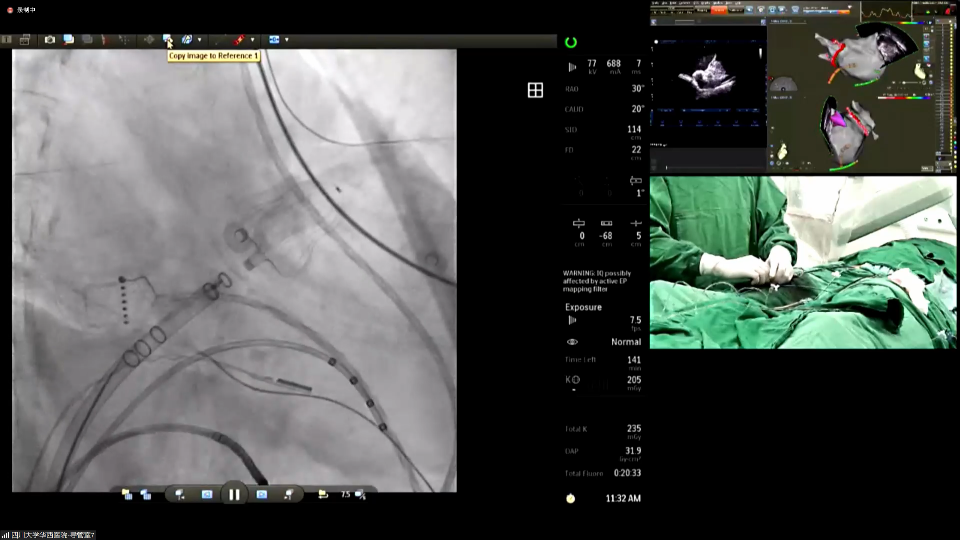The height and width of the screenshot is (540, 960).
Task: Click the Copy Image to Reference 1 icon
Action: coord(168,40)
